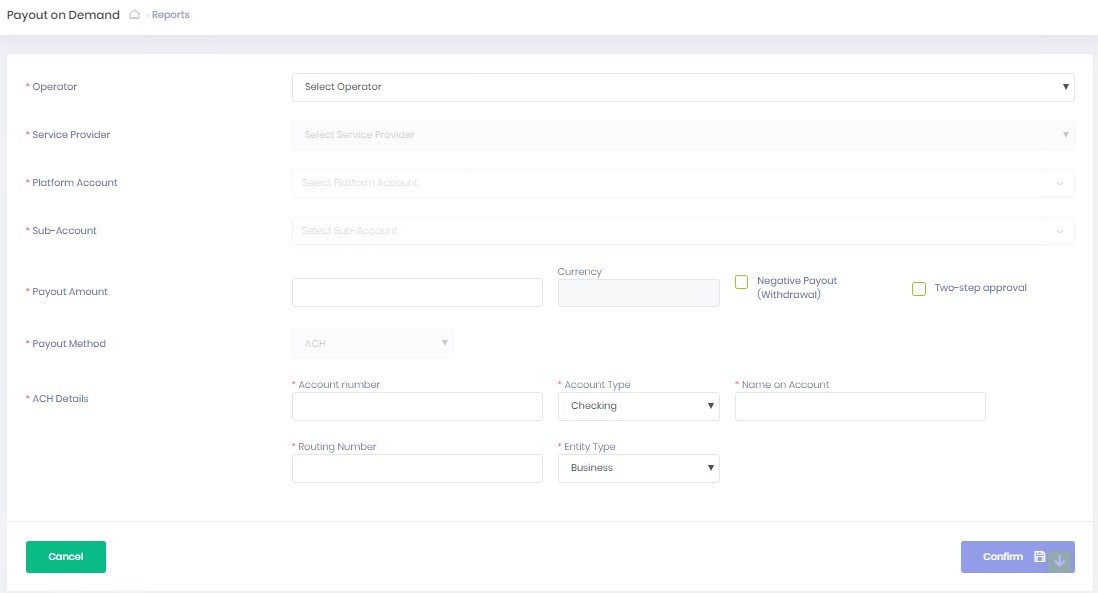This screenshot has height=593, width=1098.
Task: Click the down-arrow scroll icon near Confirm
Action: click(x=1060, y=561)
